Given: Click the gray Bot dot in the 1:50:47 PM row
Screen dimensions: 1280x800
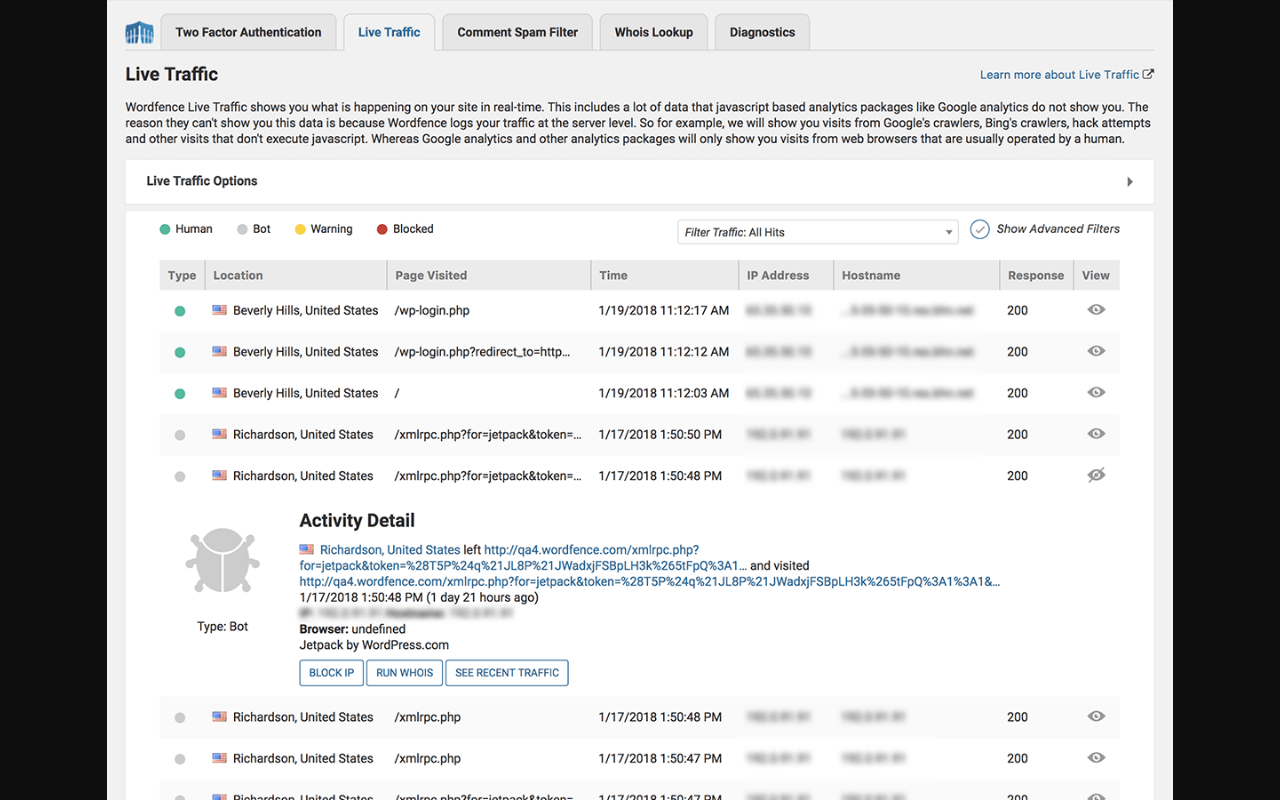Looking at the screenshot, I should tap(180, 759).
